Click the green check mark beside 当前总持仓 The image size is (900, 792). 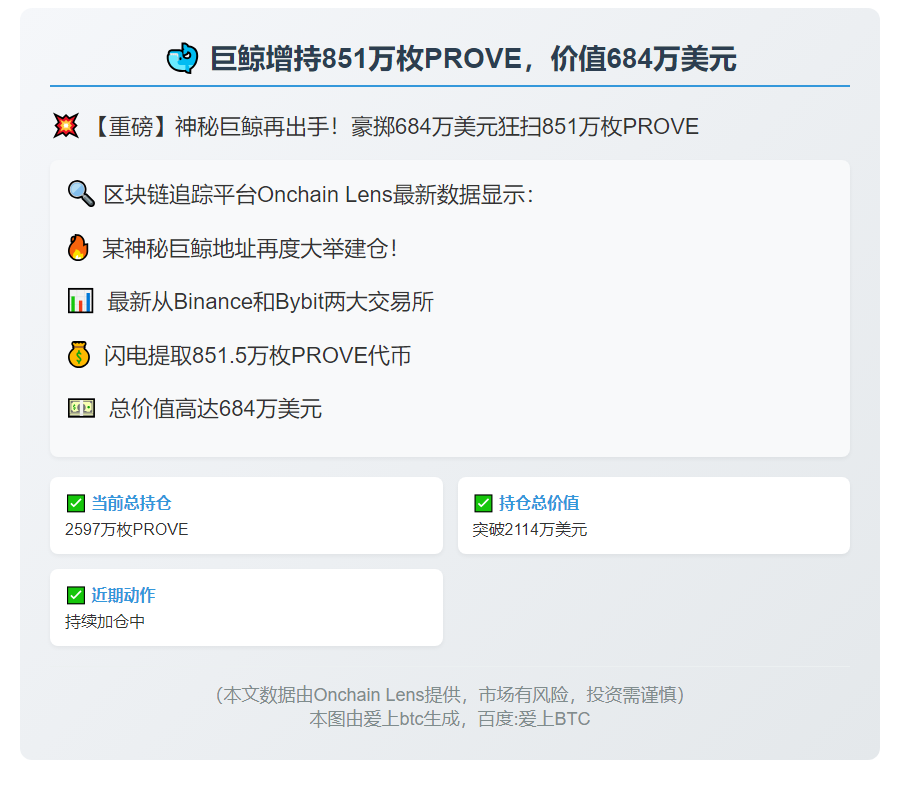[75, 503]
